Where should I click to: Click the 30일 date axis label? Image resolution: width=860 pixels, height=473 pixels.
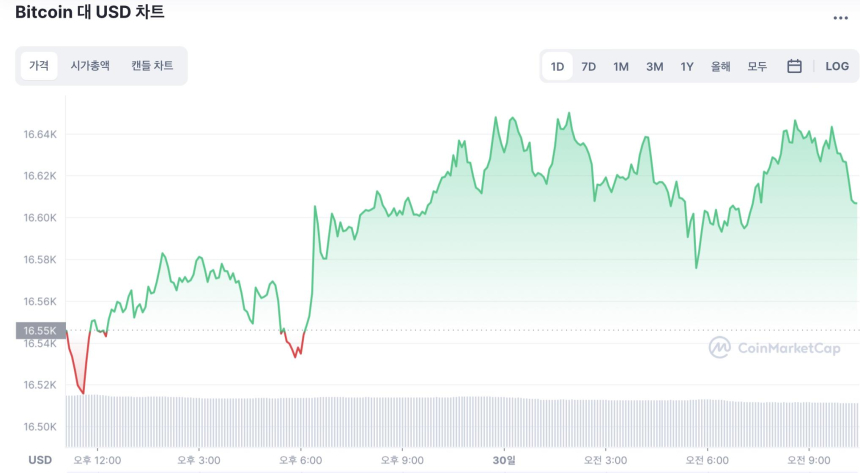(504, 460)
